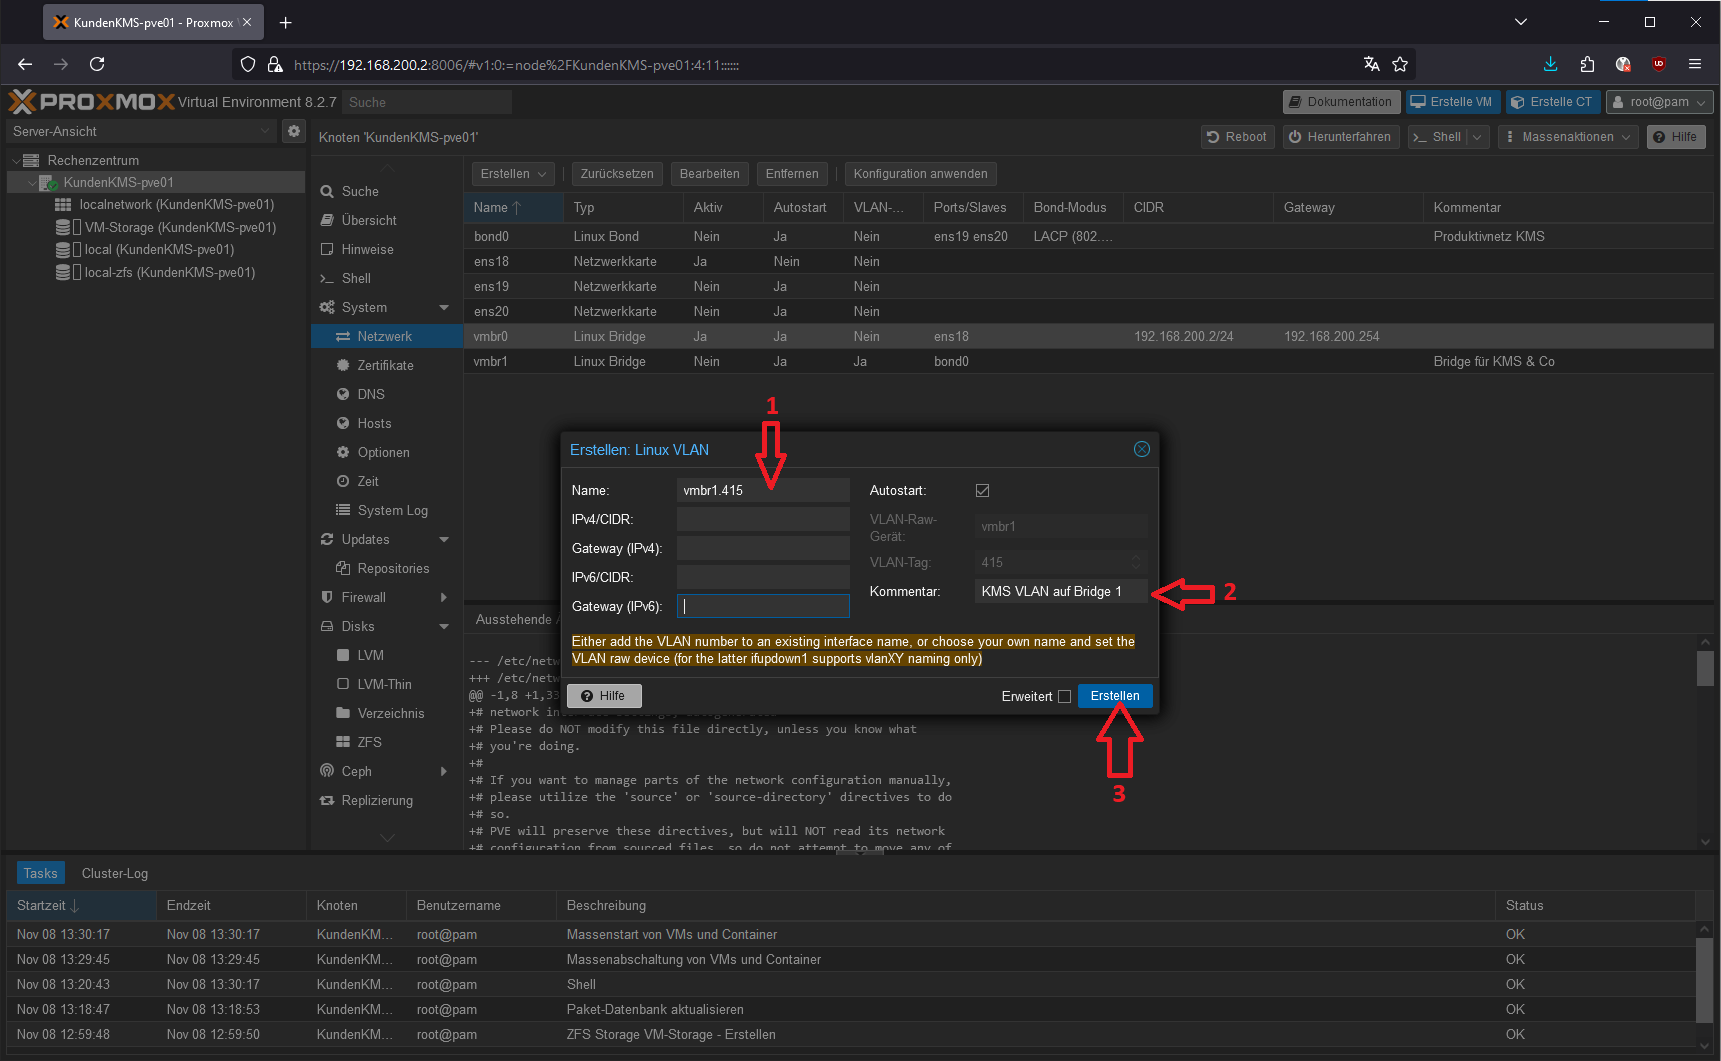1721x1061 pixels.
Task: Click the browser reload icon
Action: pyautogui.click(x=97, y=64)
